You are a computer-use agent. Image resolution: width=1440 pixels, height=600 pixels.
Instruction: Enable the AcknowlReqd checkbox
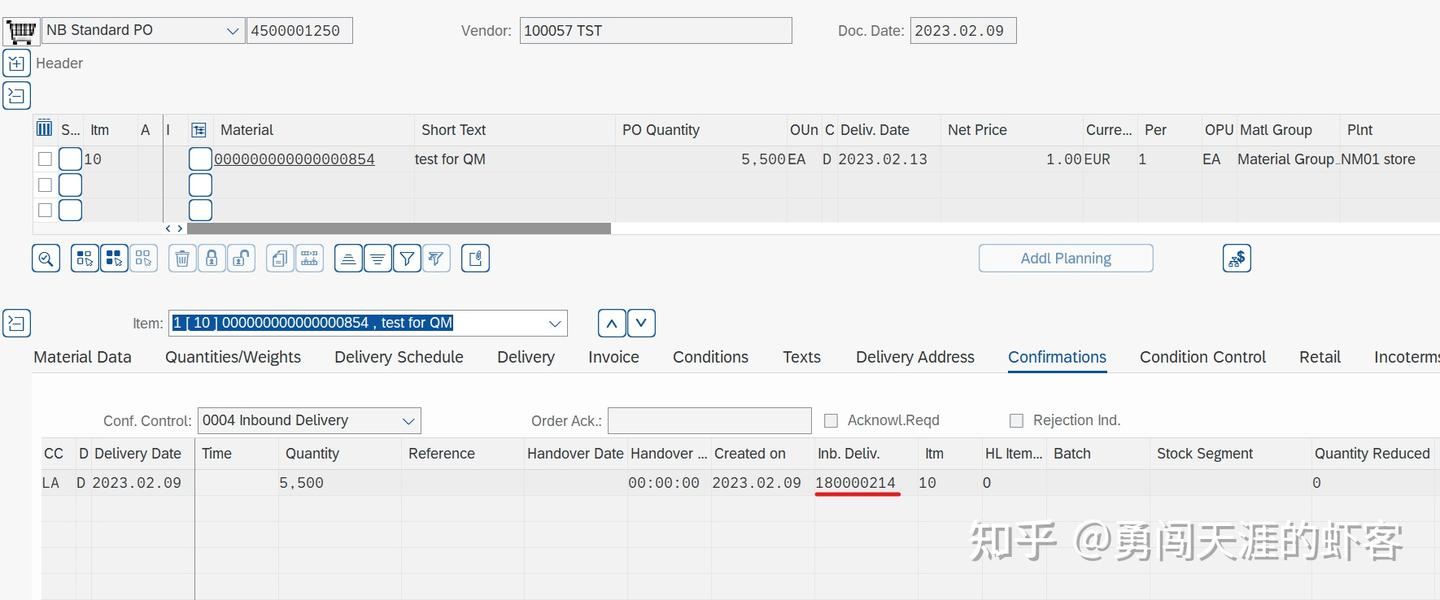point(831,420)
